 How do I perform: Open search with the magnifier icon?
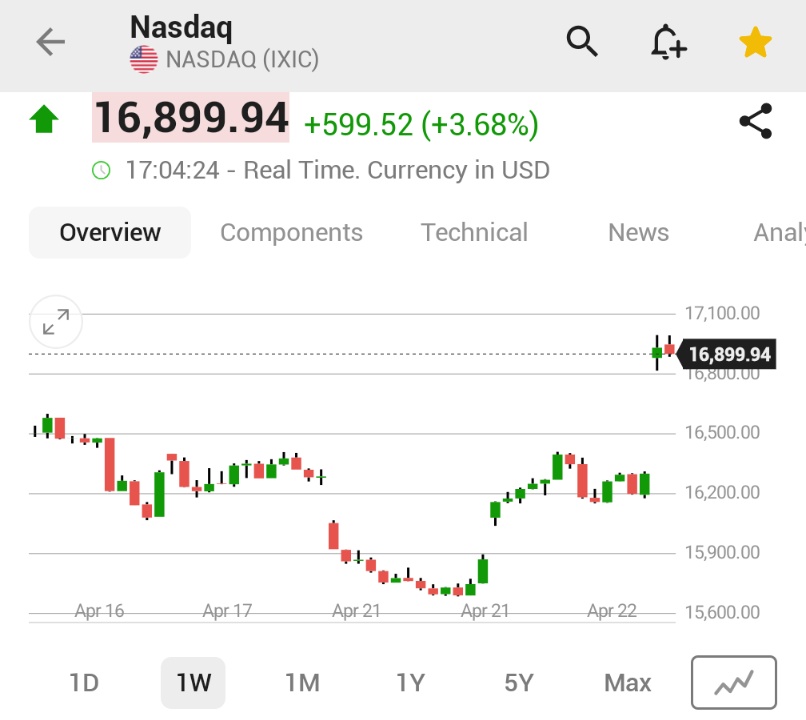point(582,41)
